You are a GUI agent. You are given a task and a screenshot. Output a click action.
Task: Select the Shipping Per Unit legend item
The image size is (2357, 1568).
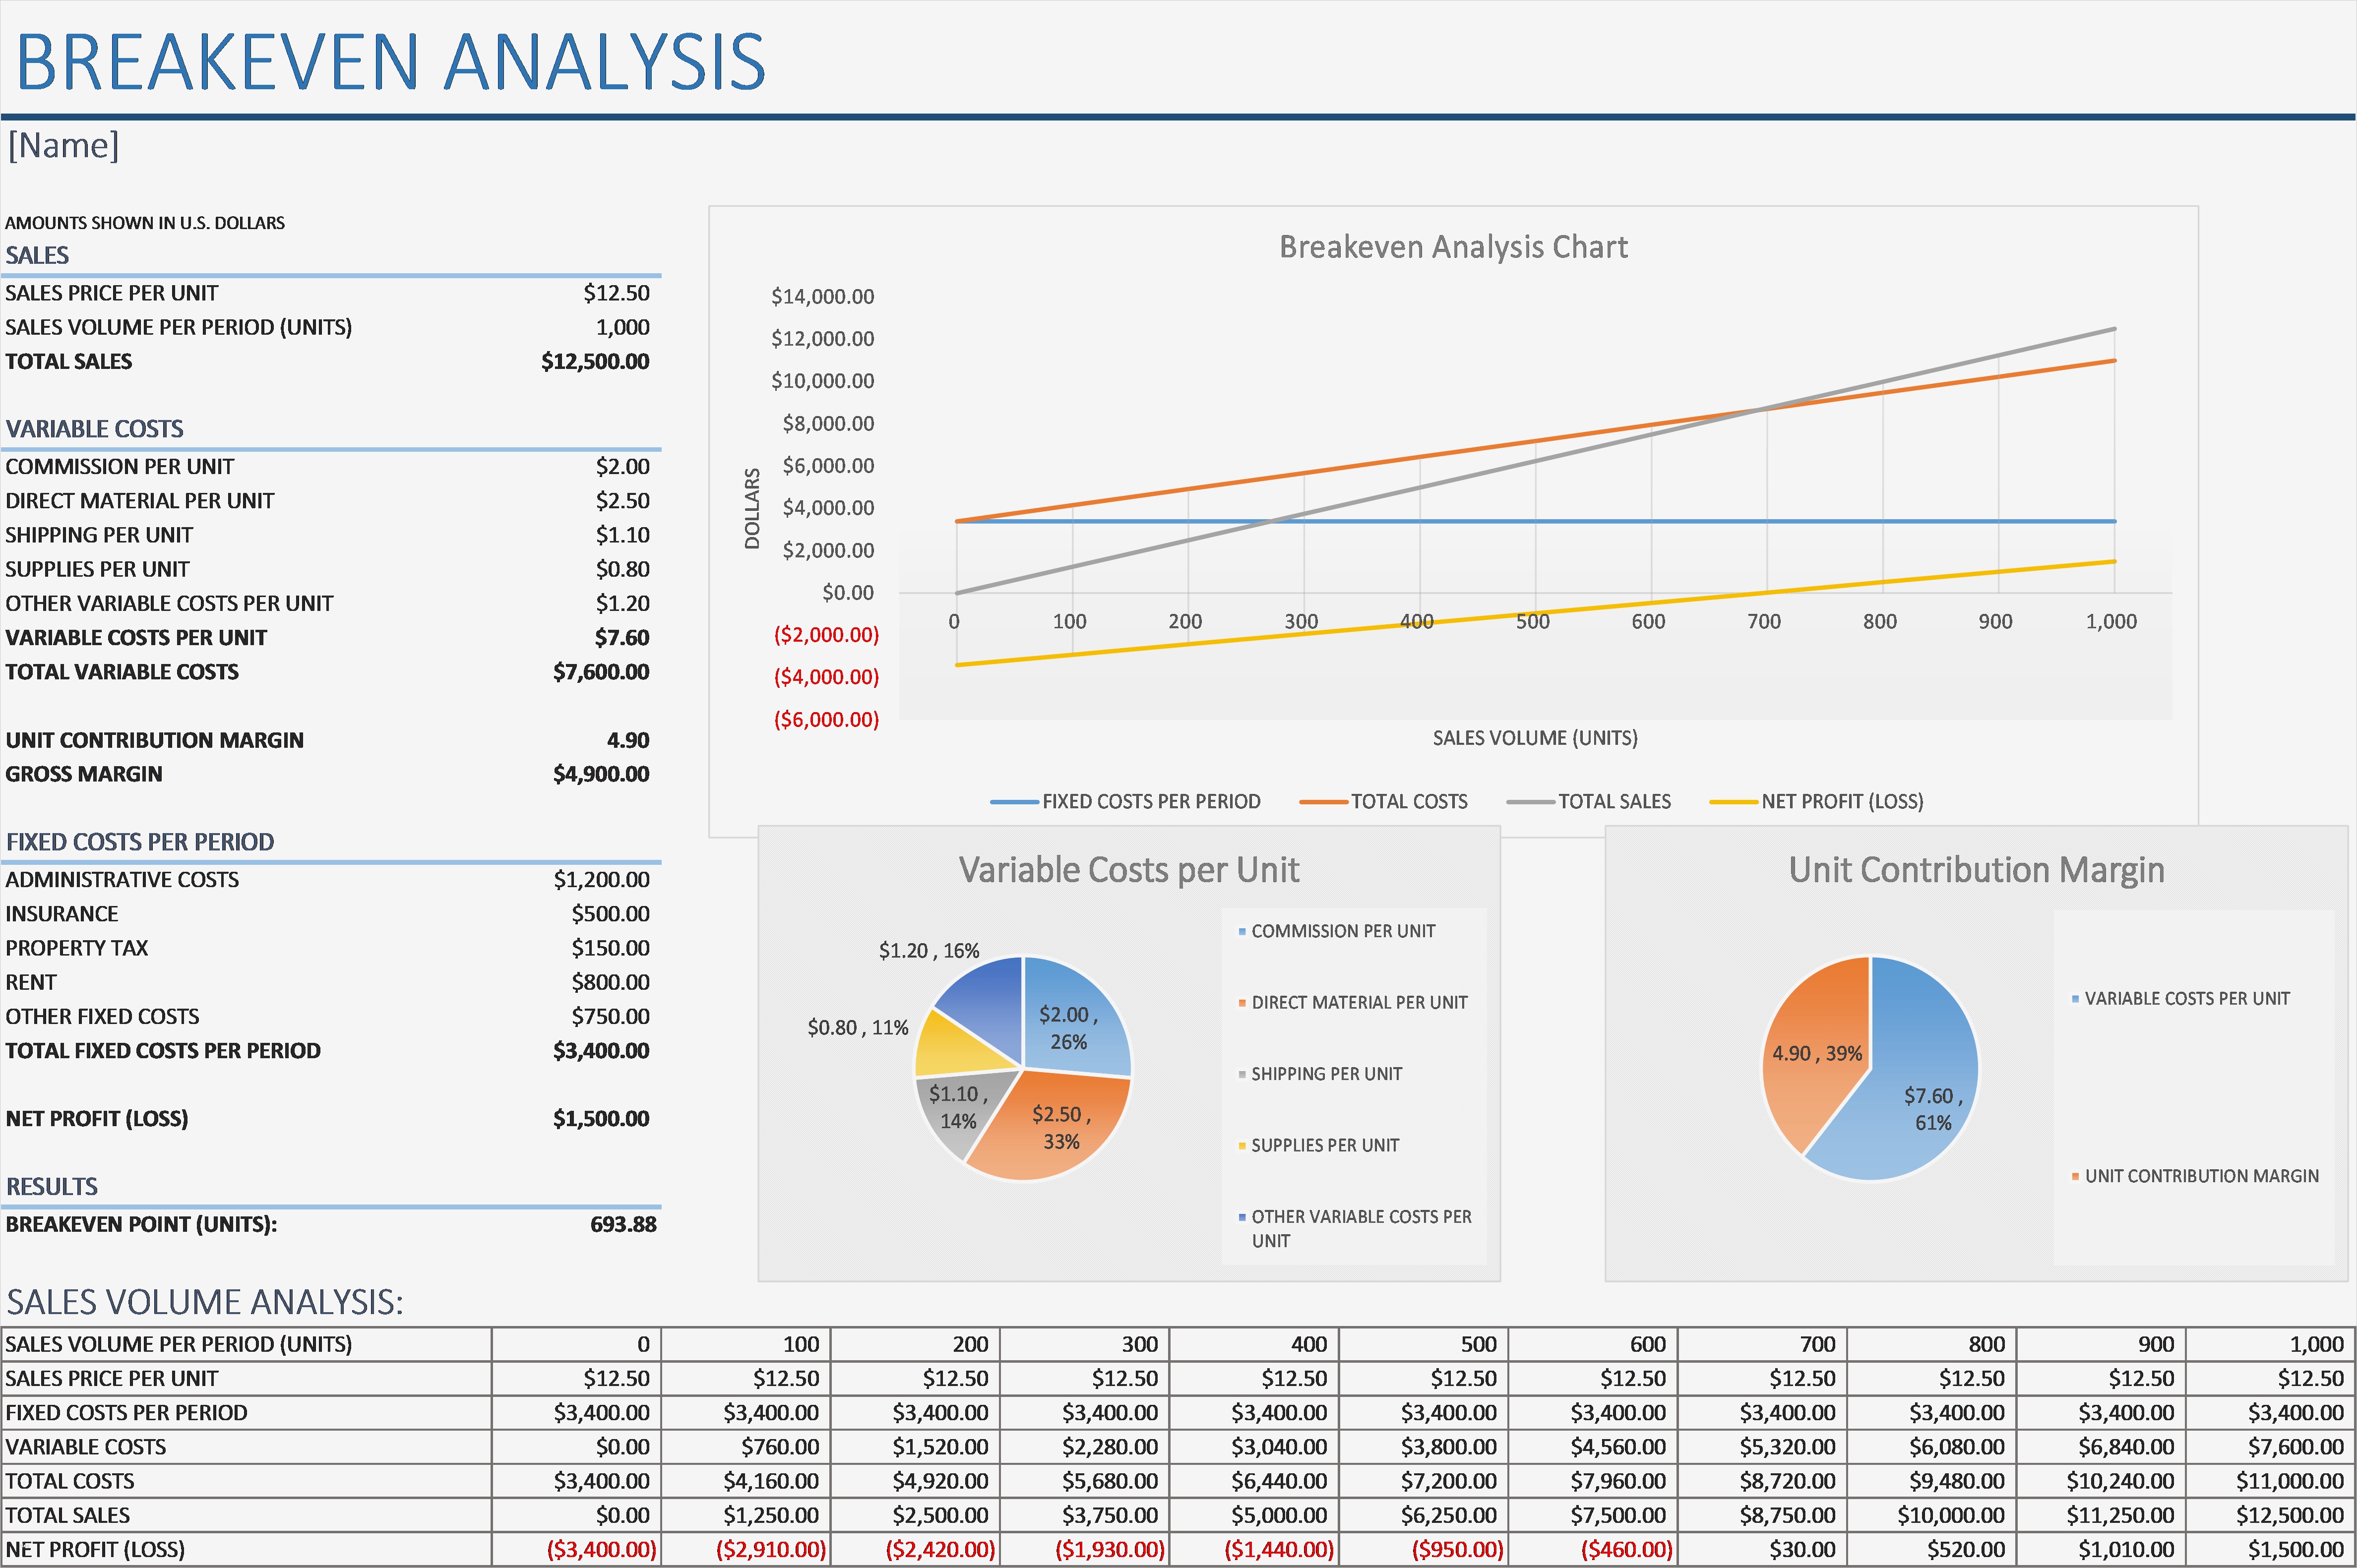(x=1325, y=1074)
